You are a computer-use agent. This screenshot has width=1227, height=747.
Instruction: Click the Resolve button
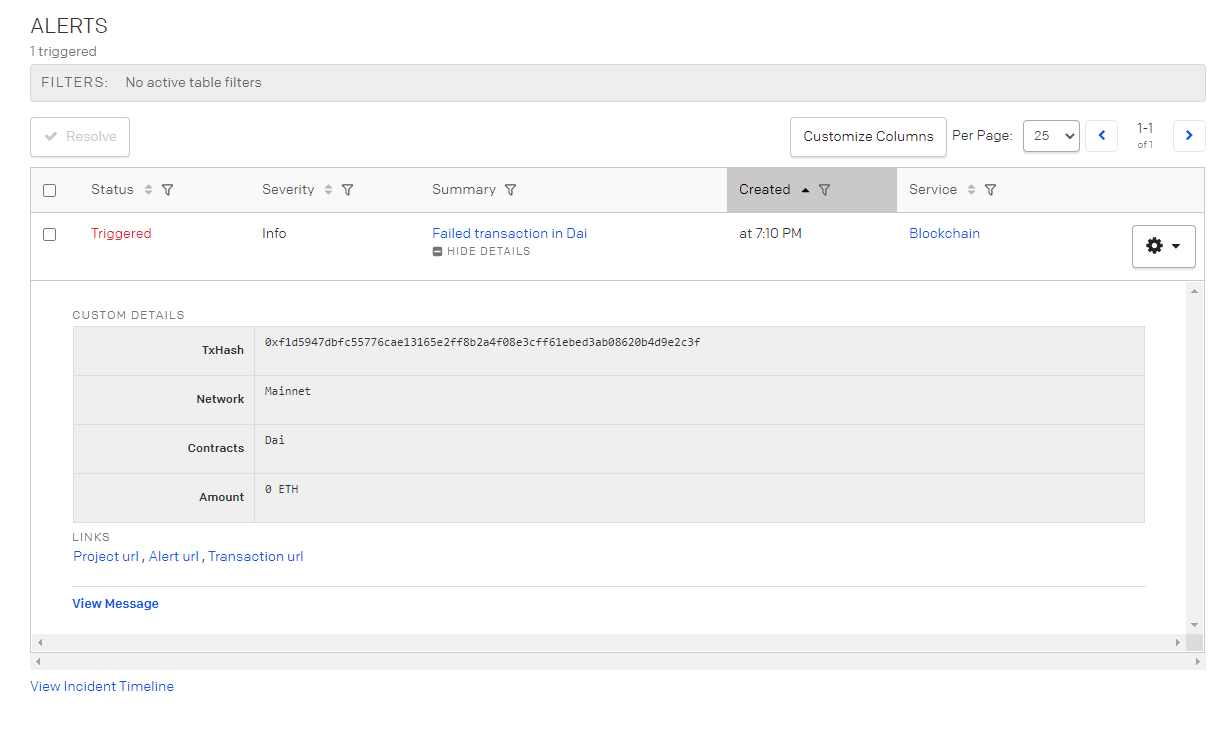[x=80, y=137]
